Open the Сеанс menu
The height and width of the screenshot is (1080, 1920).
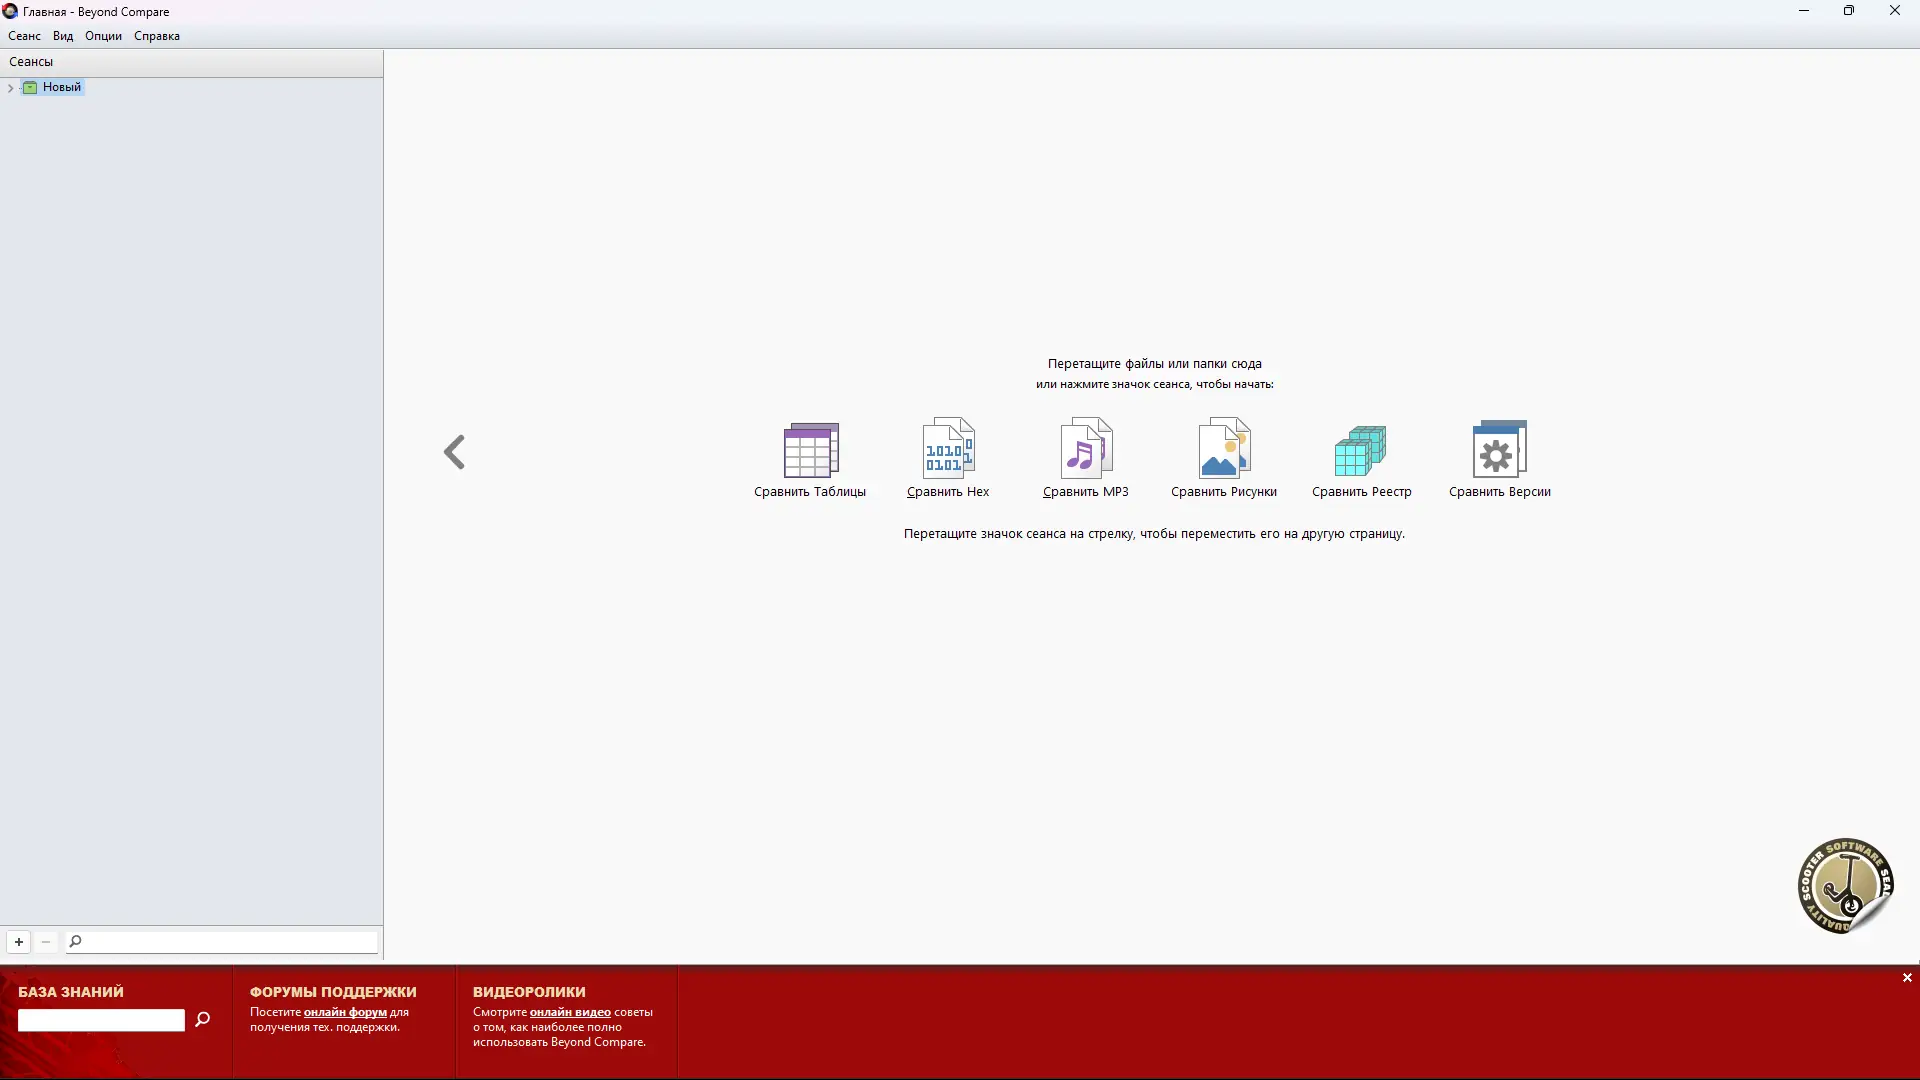[24, 36]
